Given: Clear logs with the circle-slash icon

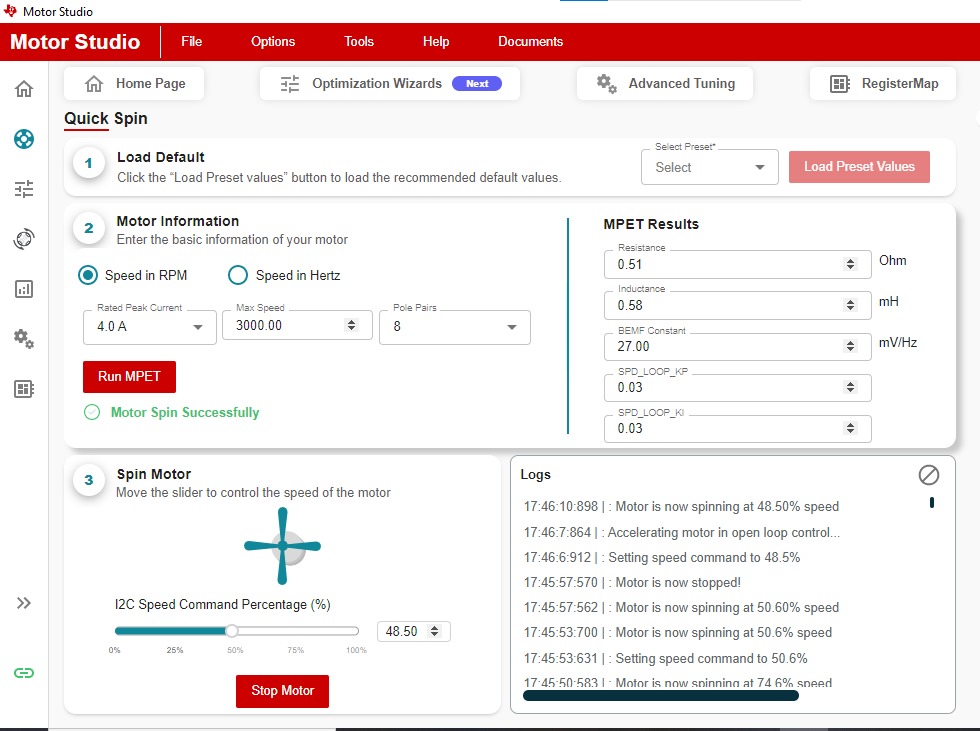Looking at the screenshot, I should coord(928,475).
